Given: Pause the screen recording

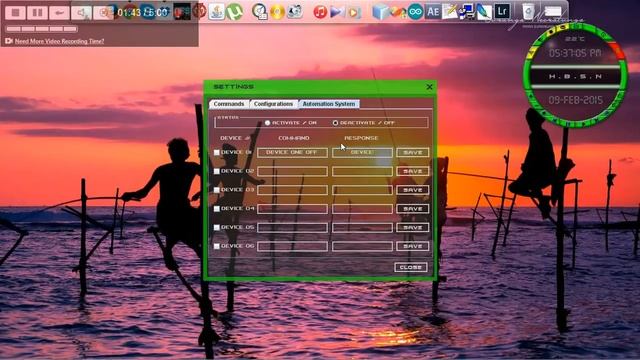Looking at the screenshot, I should pyautogui.click(x=37, y=13).
